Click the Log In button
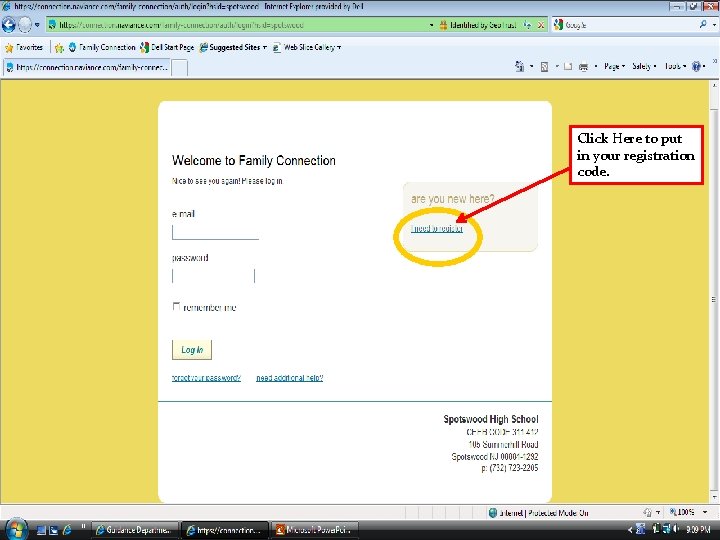 click(192, 350)
